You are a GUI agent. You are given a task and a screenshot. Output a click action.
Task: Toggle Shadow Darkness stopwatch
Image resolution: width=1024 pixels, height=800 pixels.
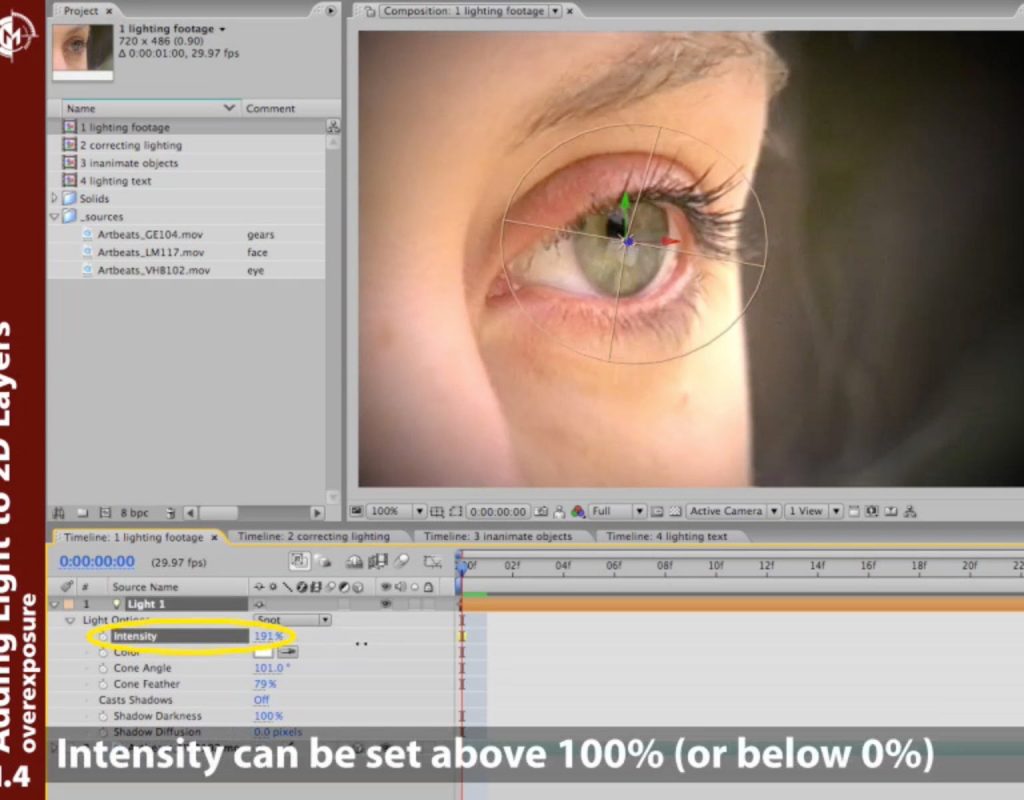tap(103, 716)
